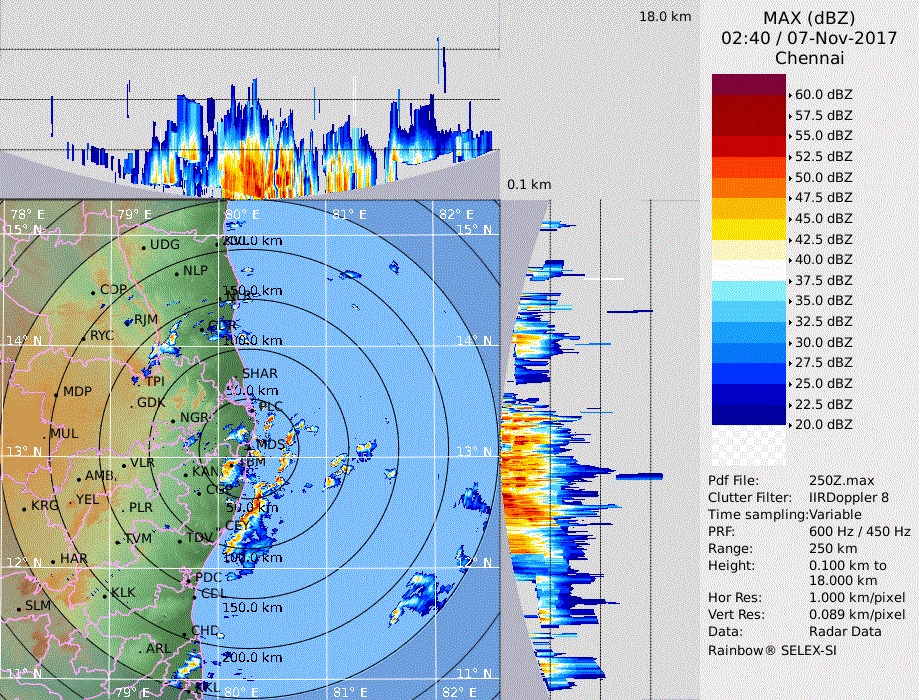
Task: Click the TPI station label on map
Action: (155, 382)
